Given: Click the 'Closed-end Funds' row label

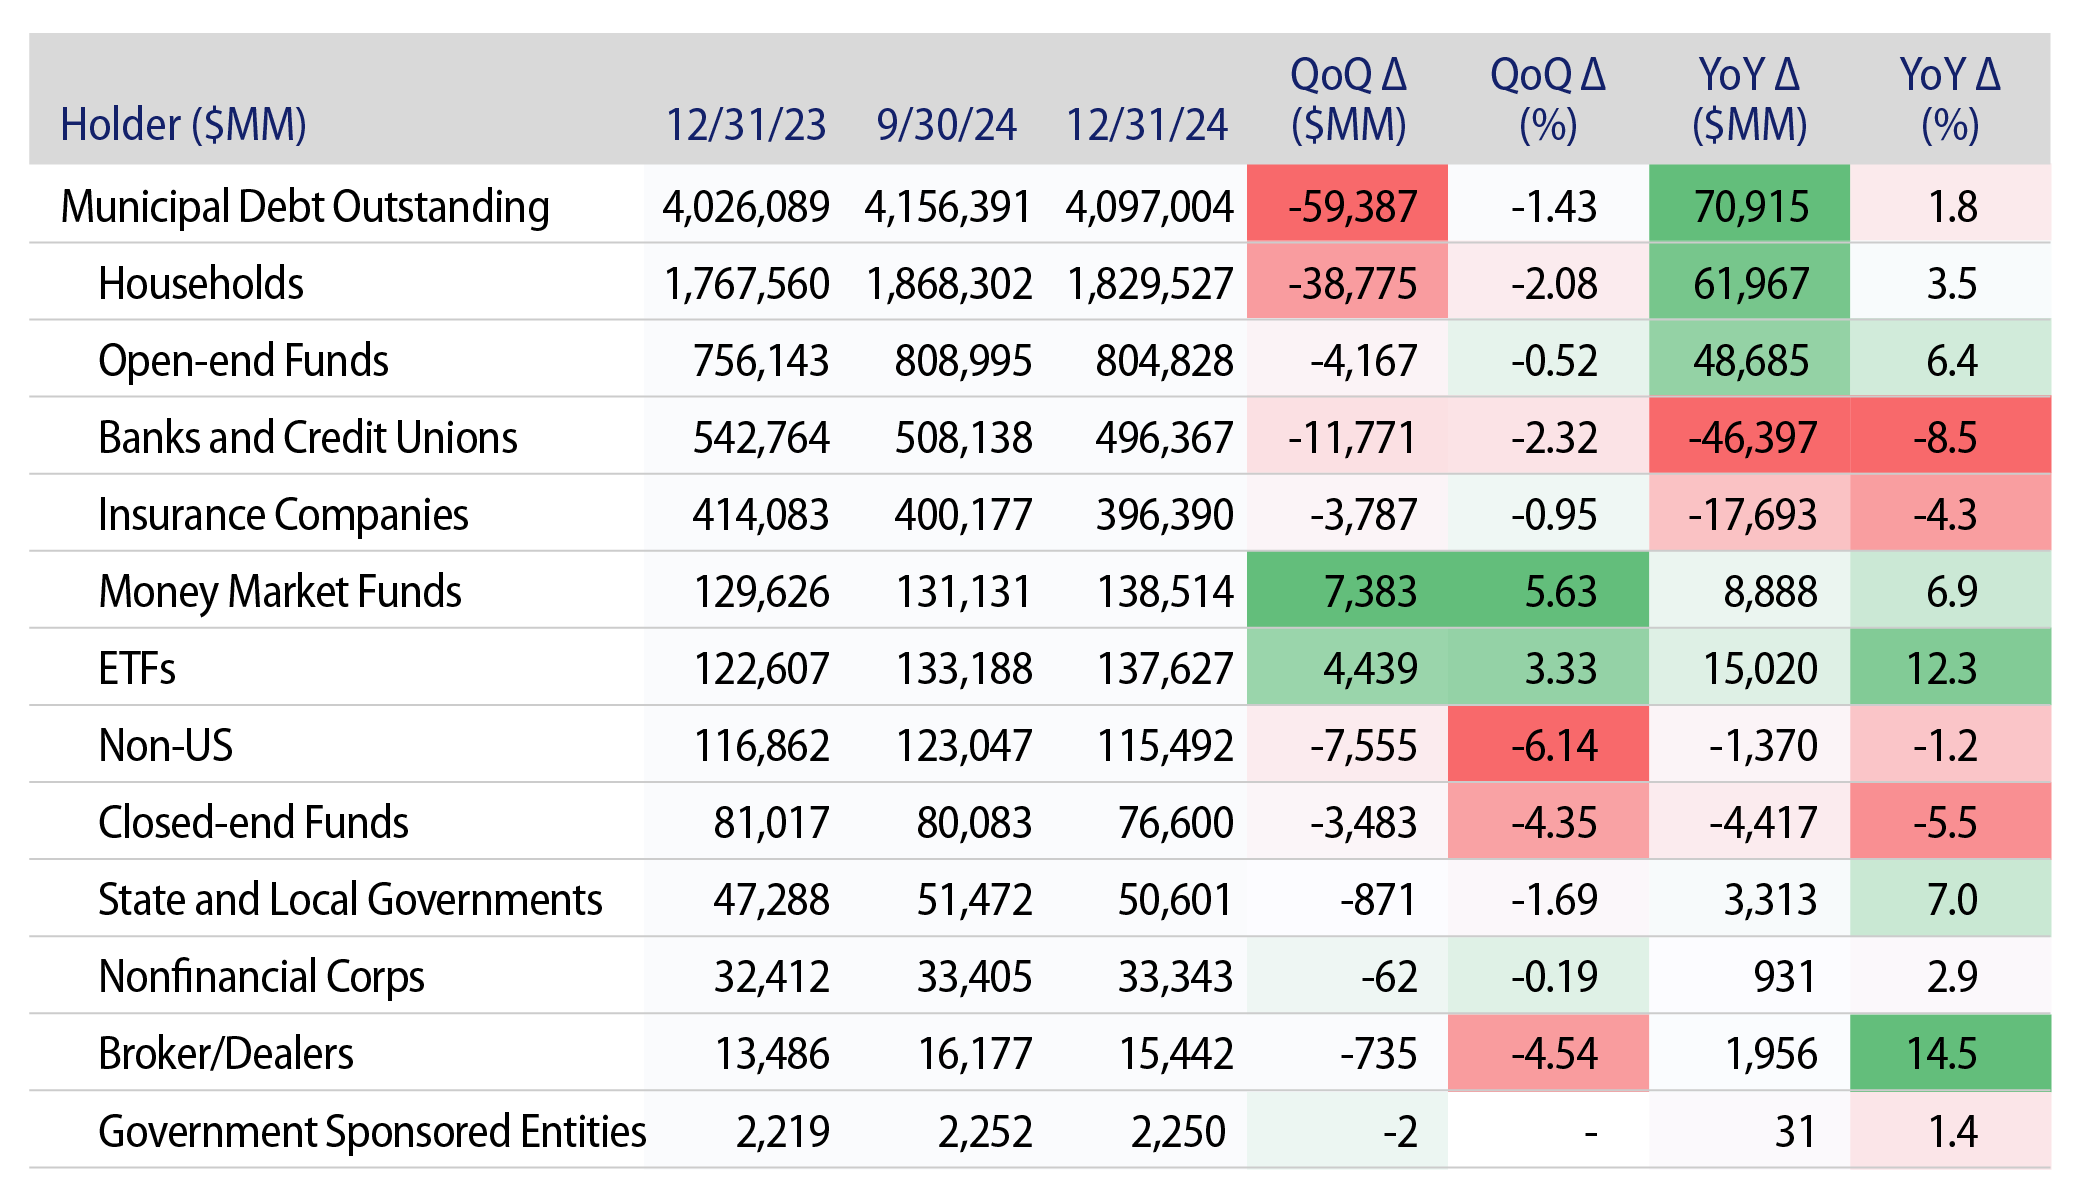Looking at the screenshot, I should coord(253,823).
